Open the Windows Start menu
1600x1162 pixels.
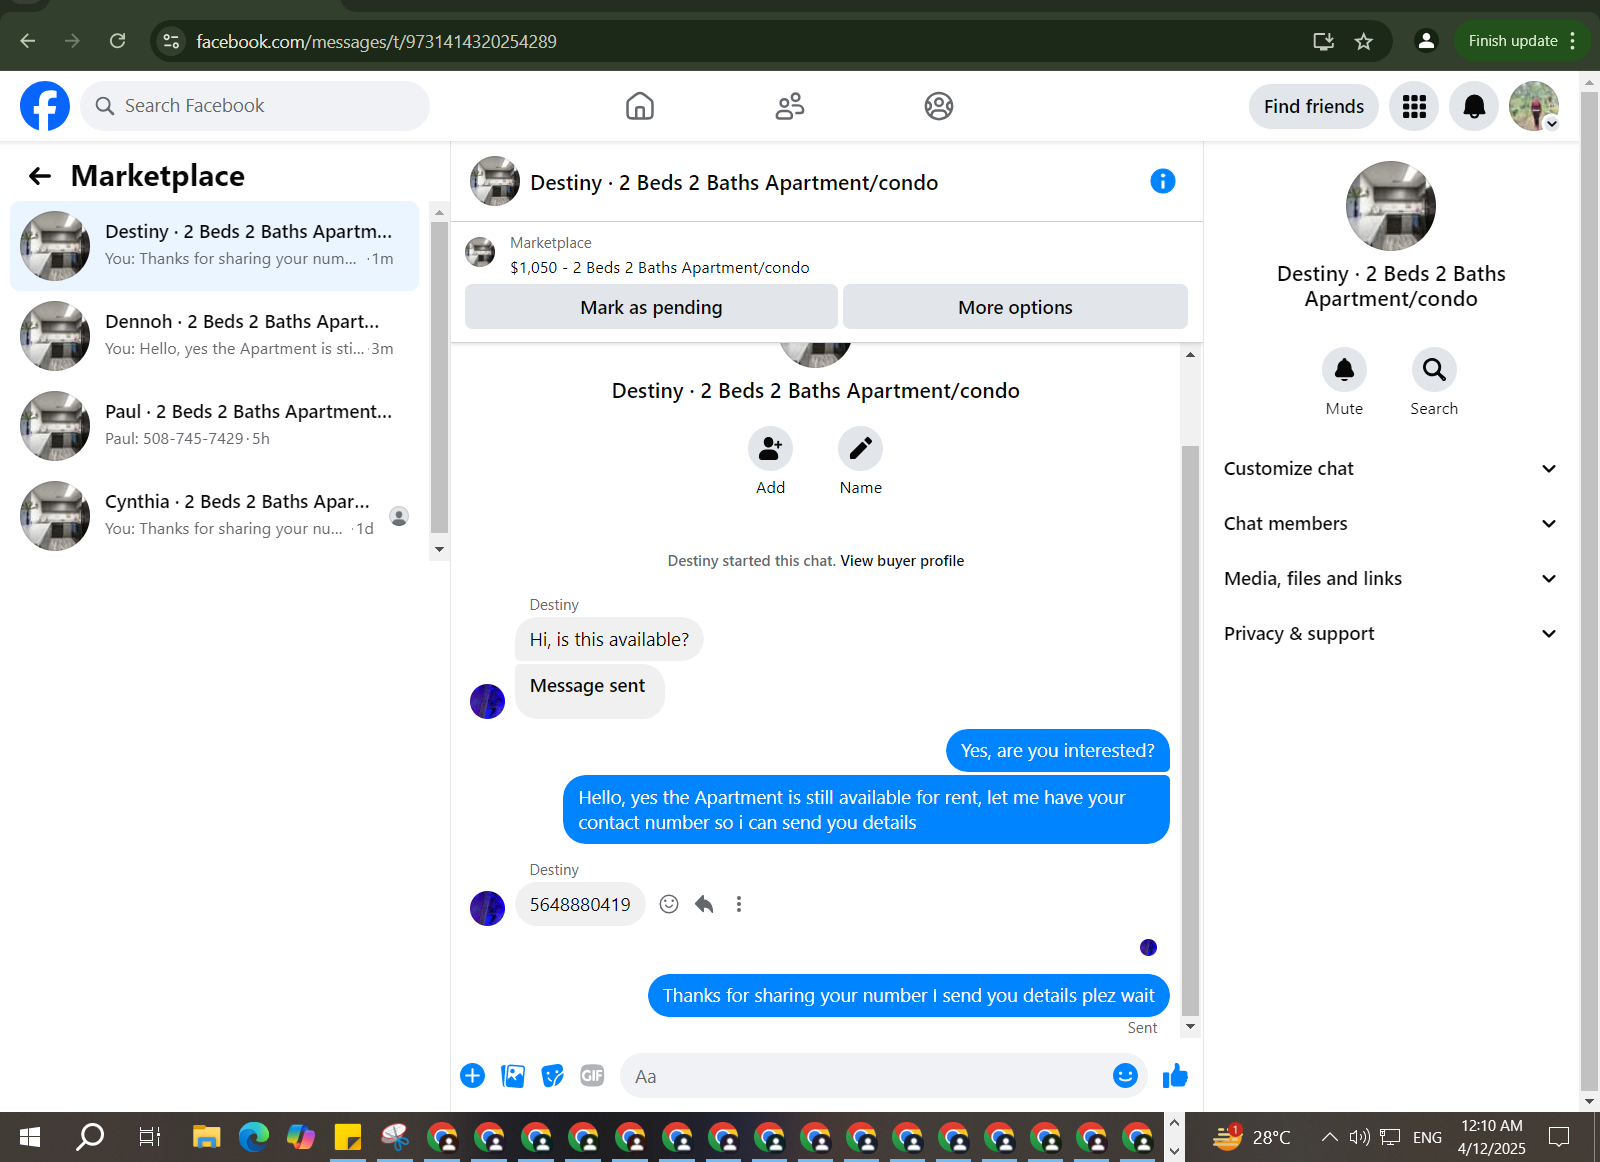click(30, 1137)
